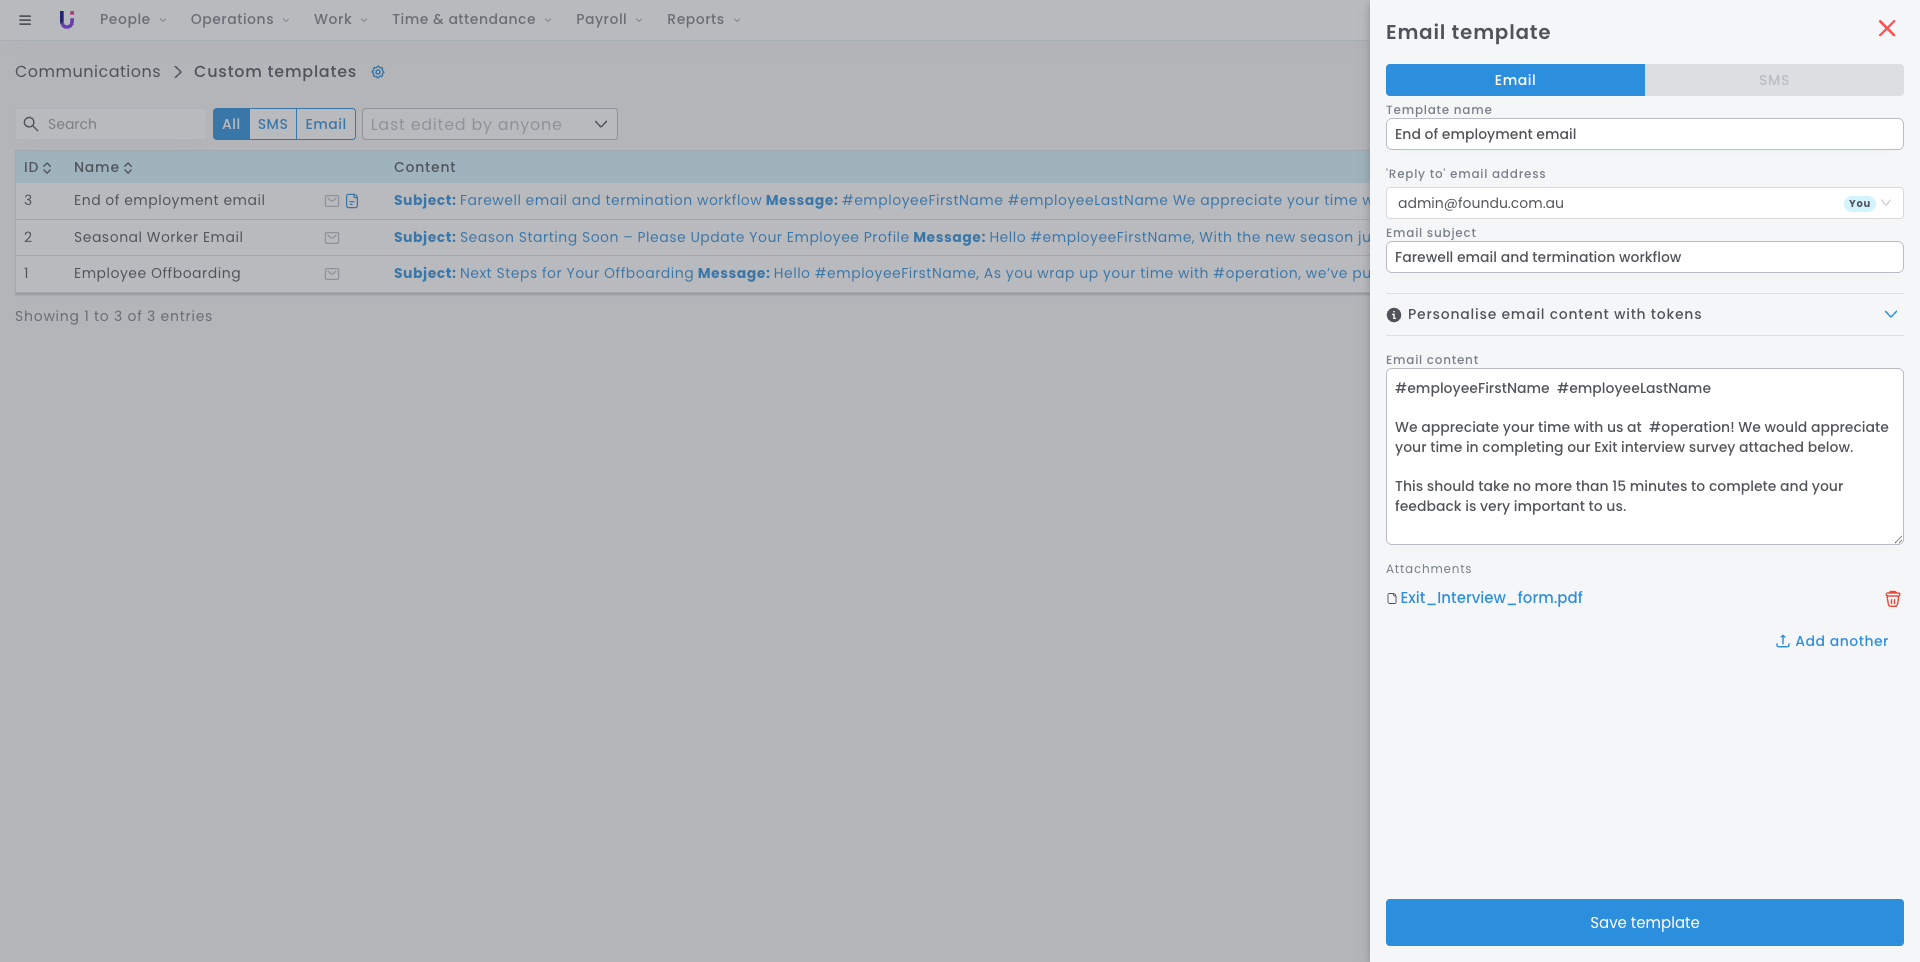Click Save template button
This screenshot has width=1920, height=962.
pos(1644,922)
